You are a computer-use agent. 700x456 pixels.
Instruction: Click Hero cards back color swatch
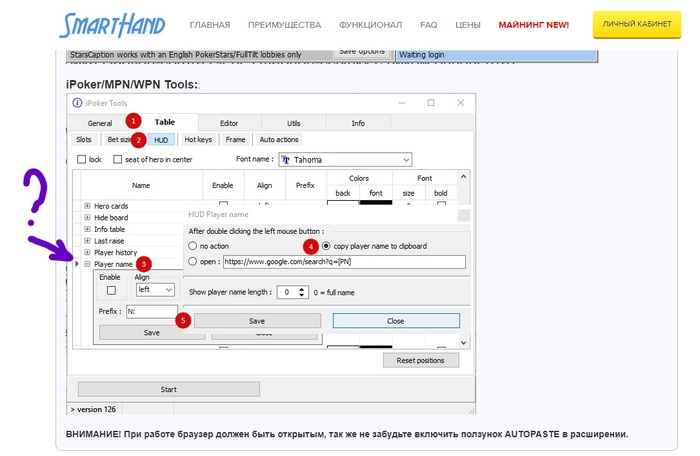343,203
